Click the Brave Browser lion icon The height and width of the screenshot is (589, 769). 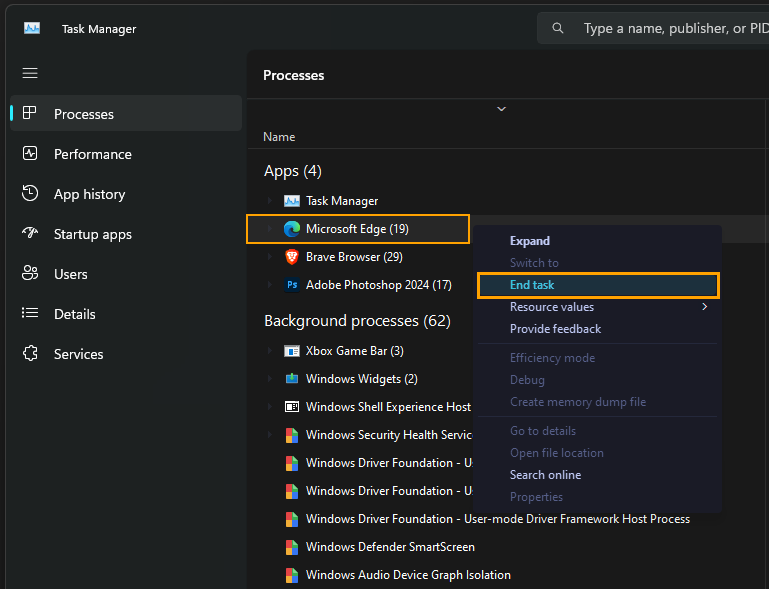click(x=292, y=257)
